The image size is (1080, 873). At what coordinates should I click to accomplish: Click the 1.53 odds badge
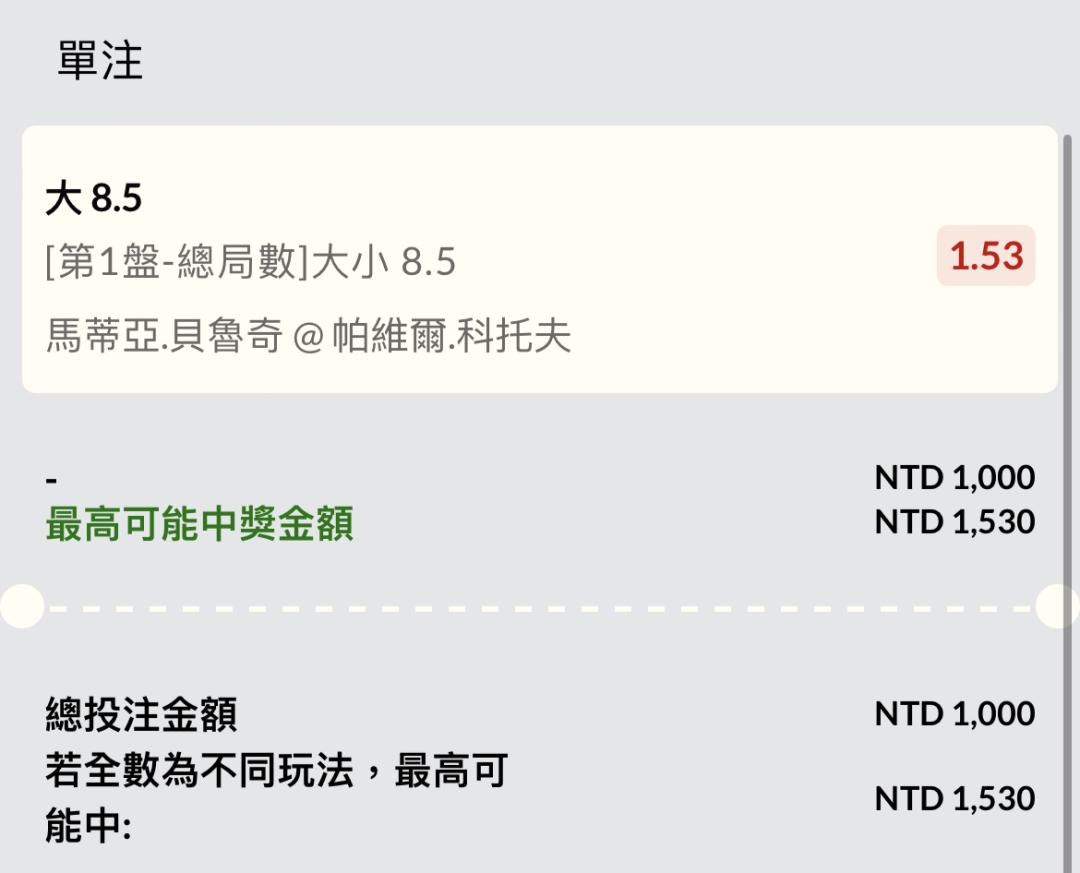986,256
